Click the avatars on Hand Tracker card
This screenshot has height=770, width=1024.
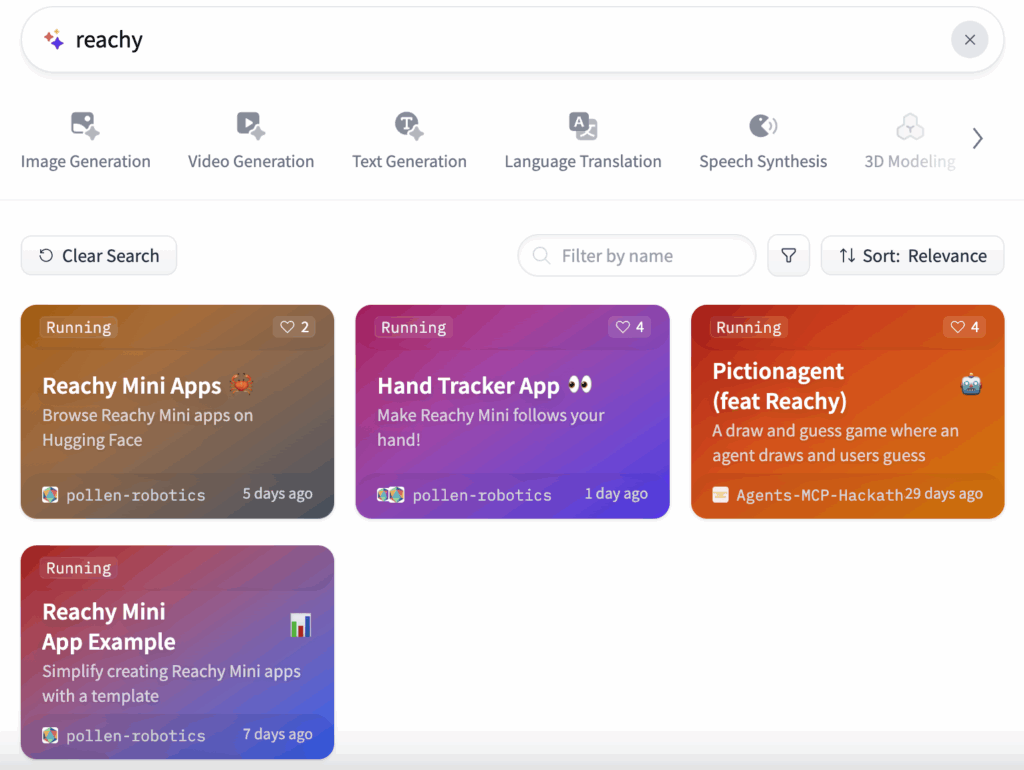pyautogui.click(x=391, y=494)
